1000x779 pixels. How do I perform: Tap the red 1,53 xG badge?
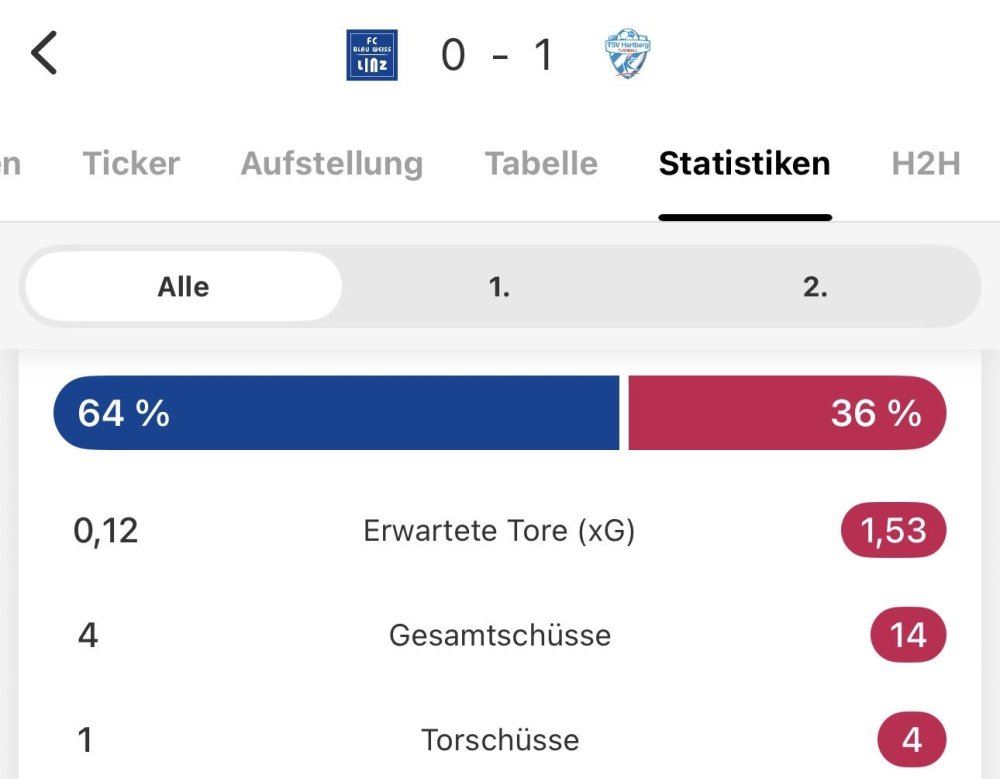coord(893,531)
